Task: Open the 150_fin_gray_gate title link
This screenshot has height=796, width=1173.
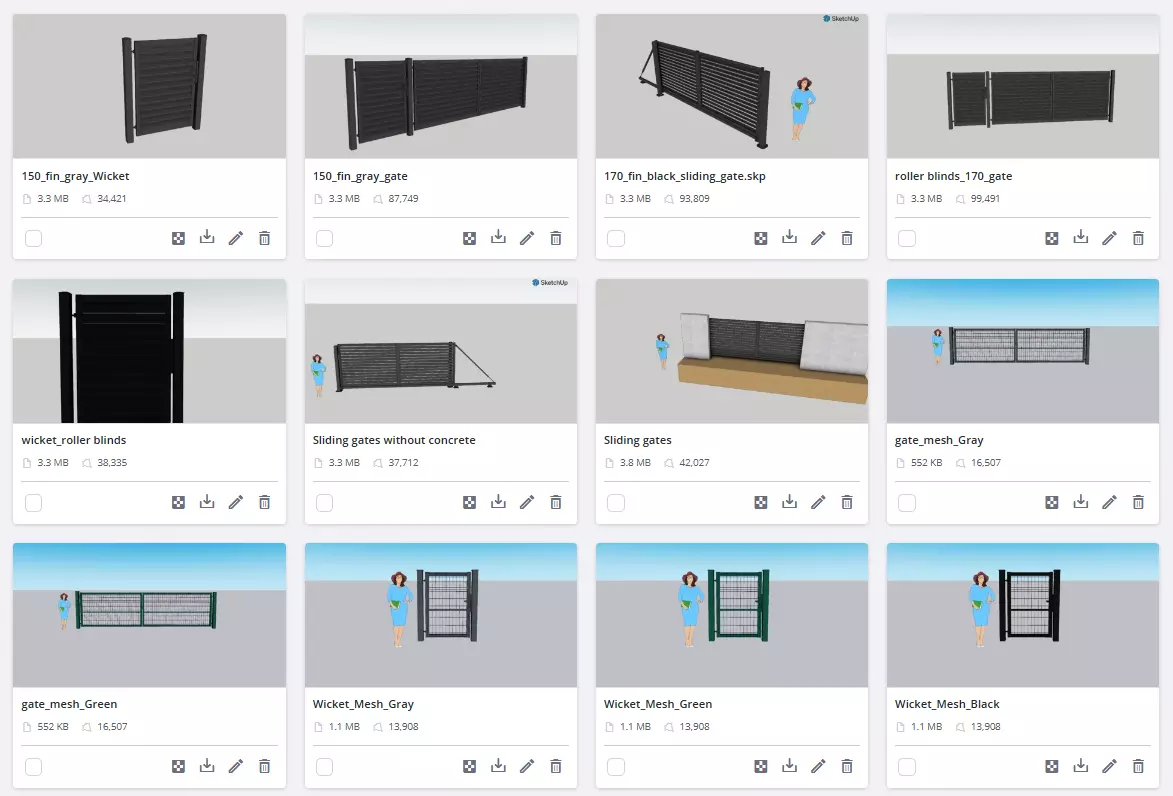Action: [360, 176]
